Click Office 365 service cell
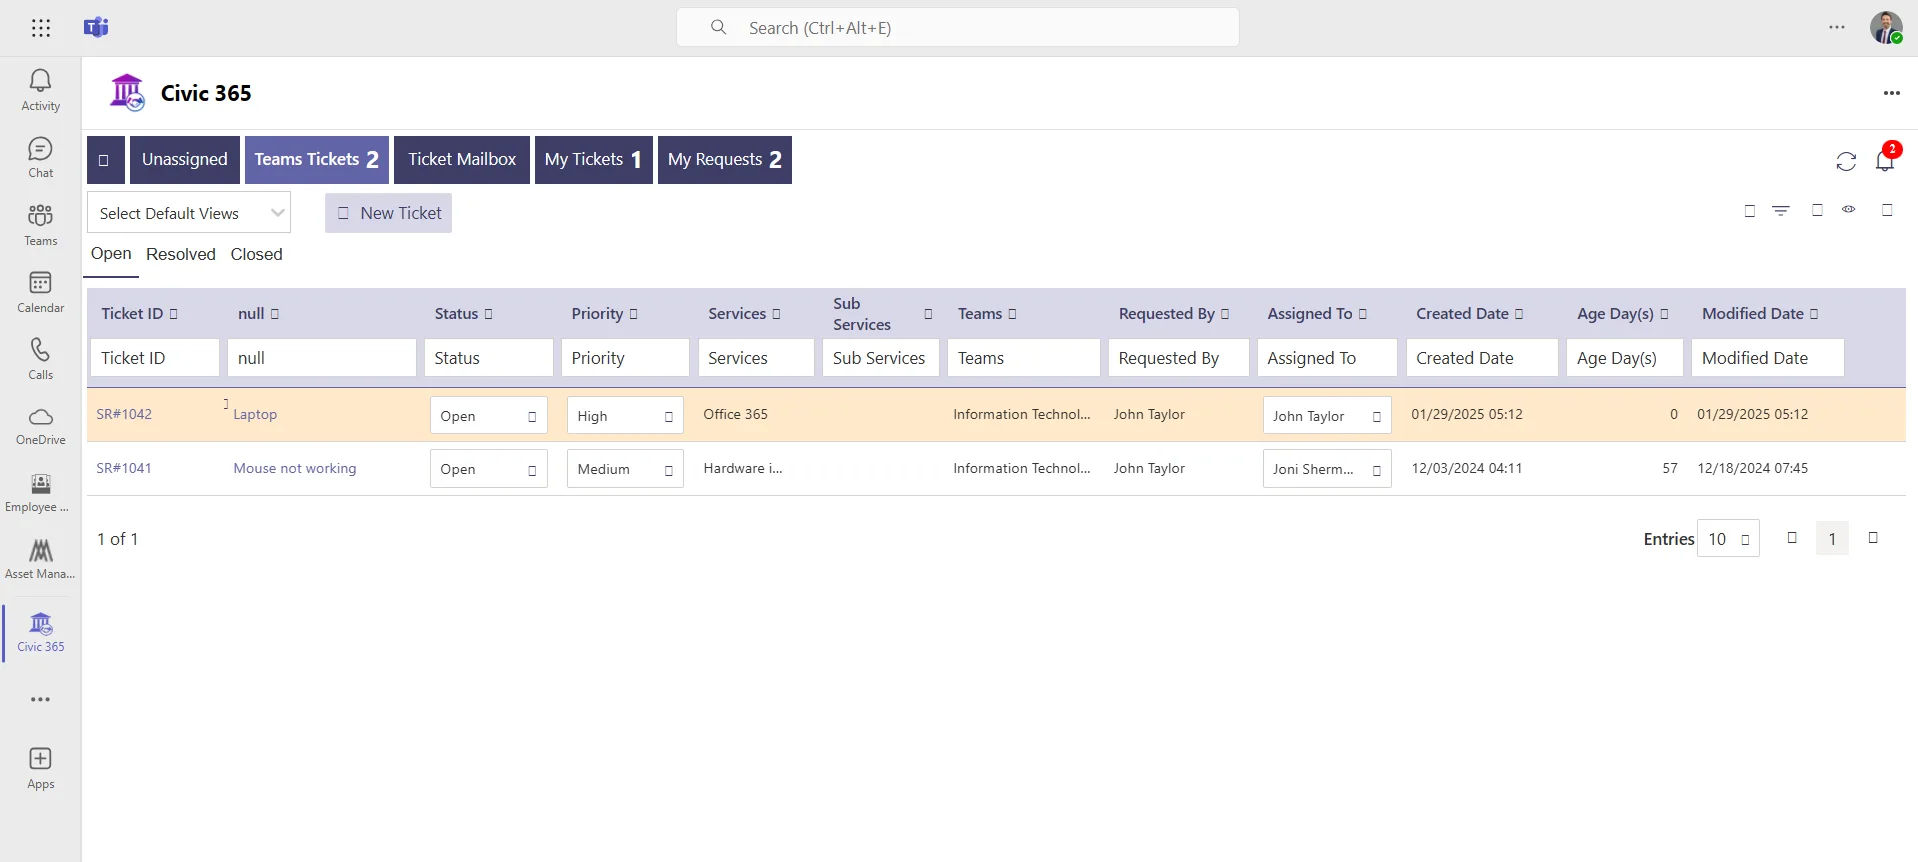The image size is (1918, 862). click(x=736, y=414)
